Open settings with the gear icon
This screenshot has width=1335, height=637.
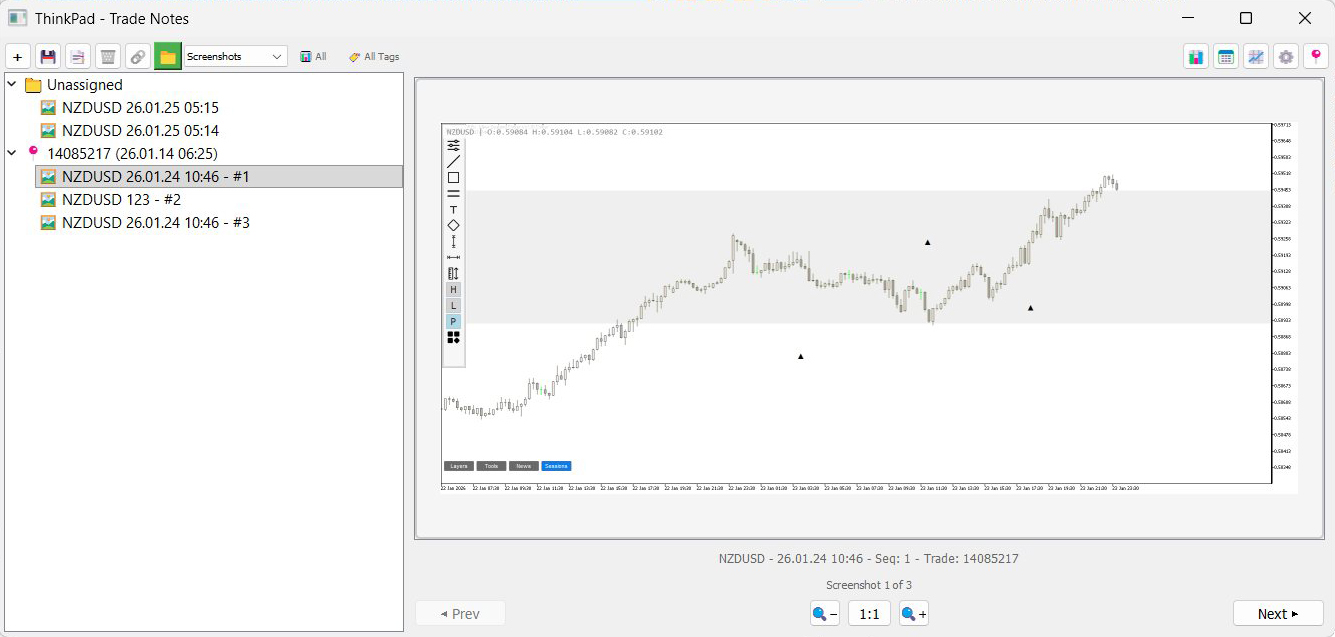point(1286,57)
